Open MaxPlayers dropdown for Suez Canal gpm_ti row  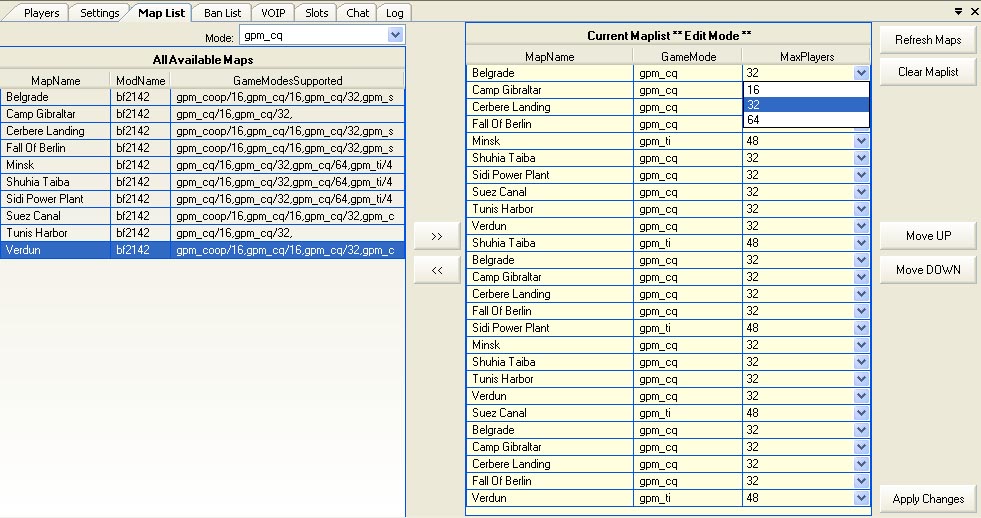862,413
